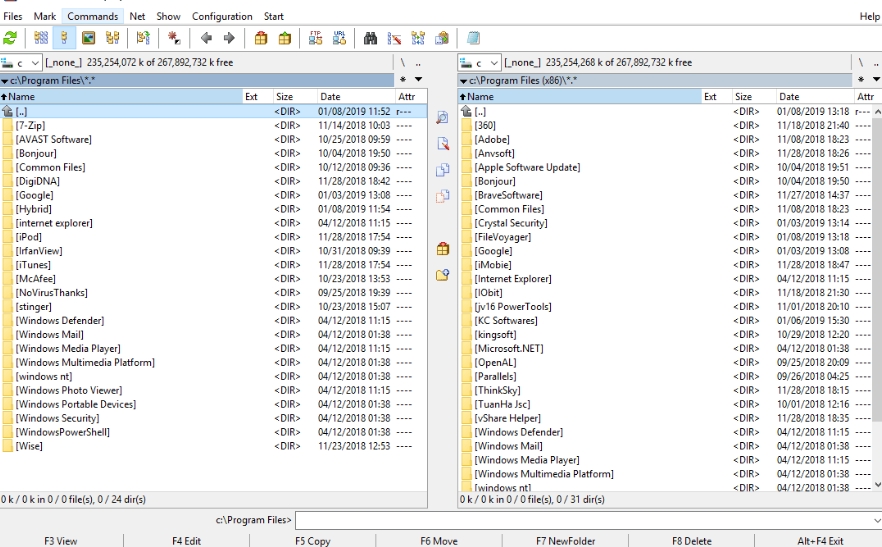The image size is (882, 547).
Task: Toggle the directory tree view icon
Action: coord(112,38)
